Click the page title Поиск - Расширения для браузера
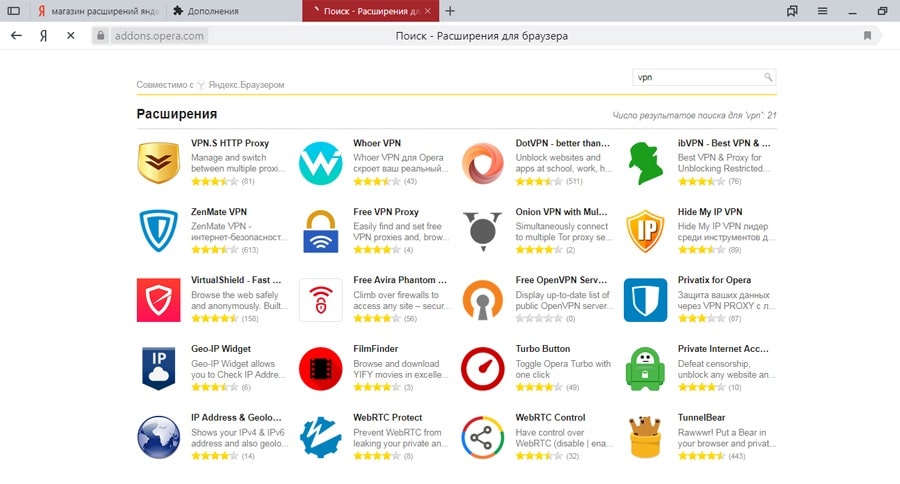The height and width of the screenshot is (484, 900). 482,36
